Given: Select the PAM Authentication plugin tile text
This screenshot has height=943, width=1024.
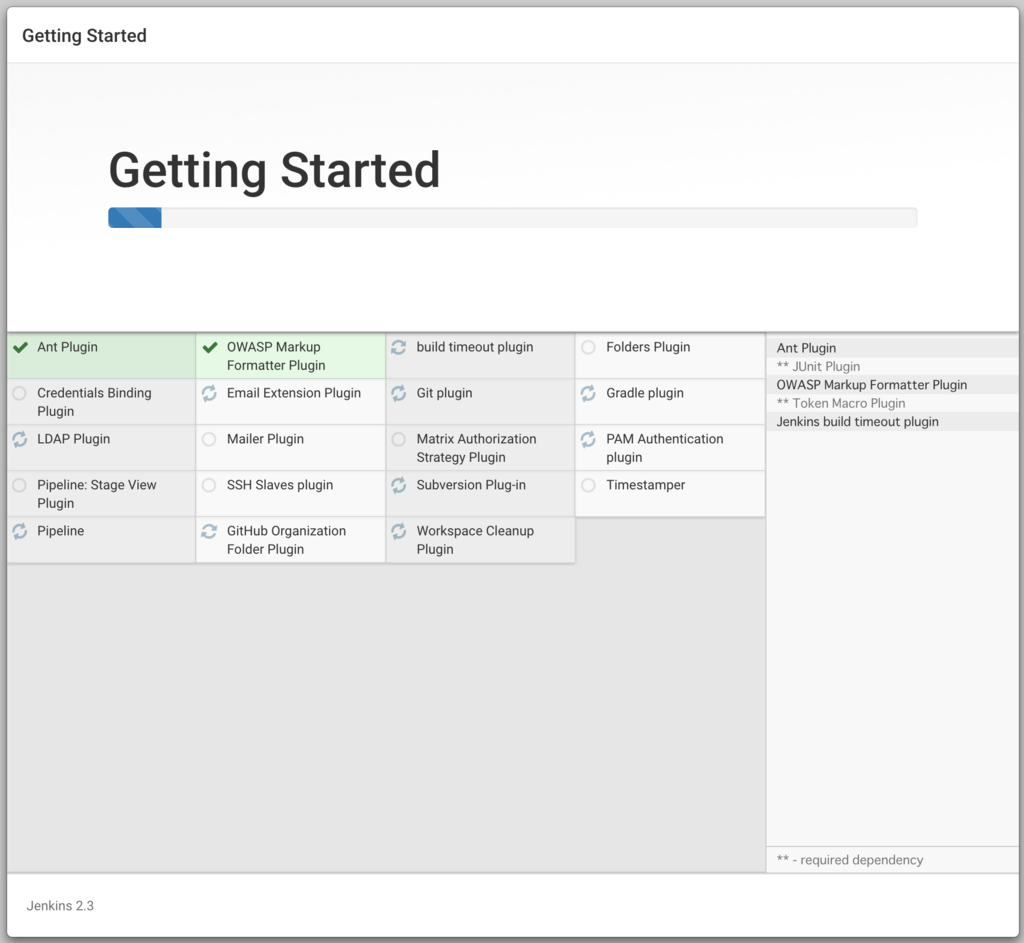Looking at the screenshot, I should tap(665, 449).
